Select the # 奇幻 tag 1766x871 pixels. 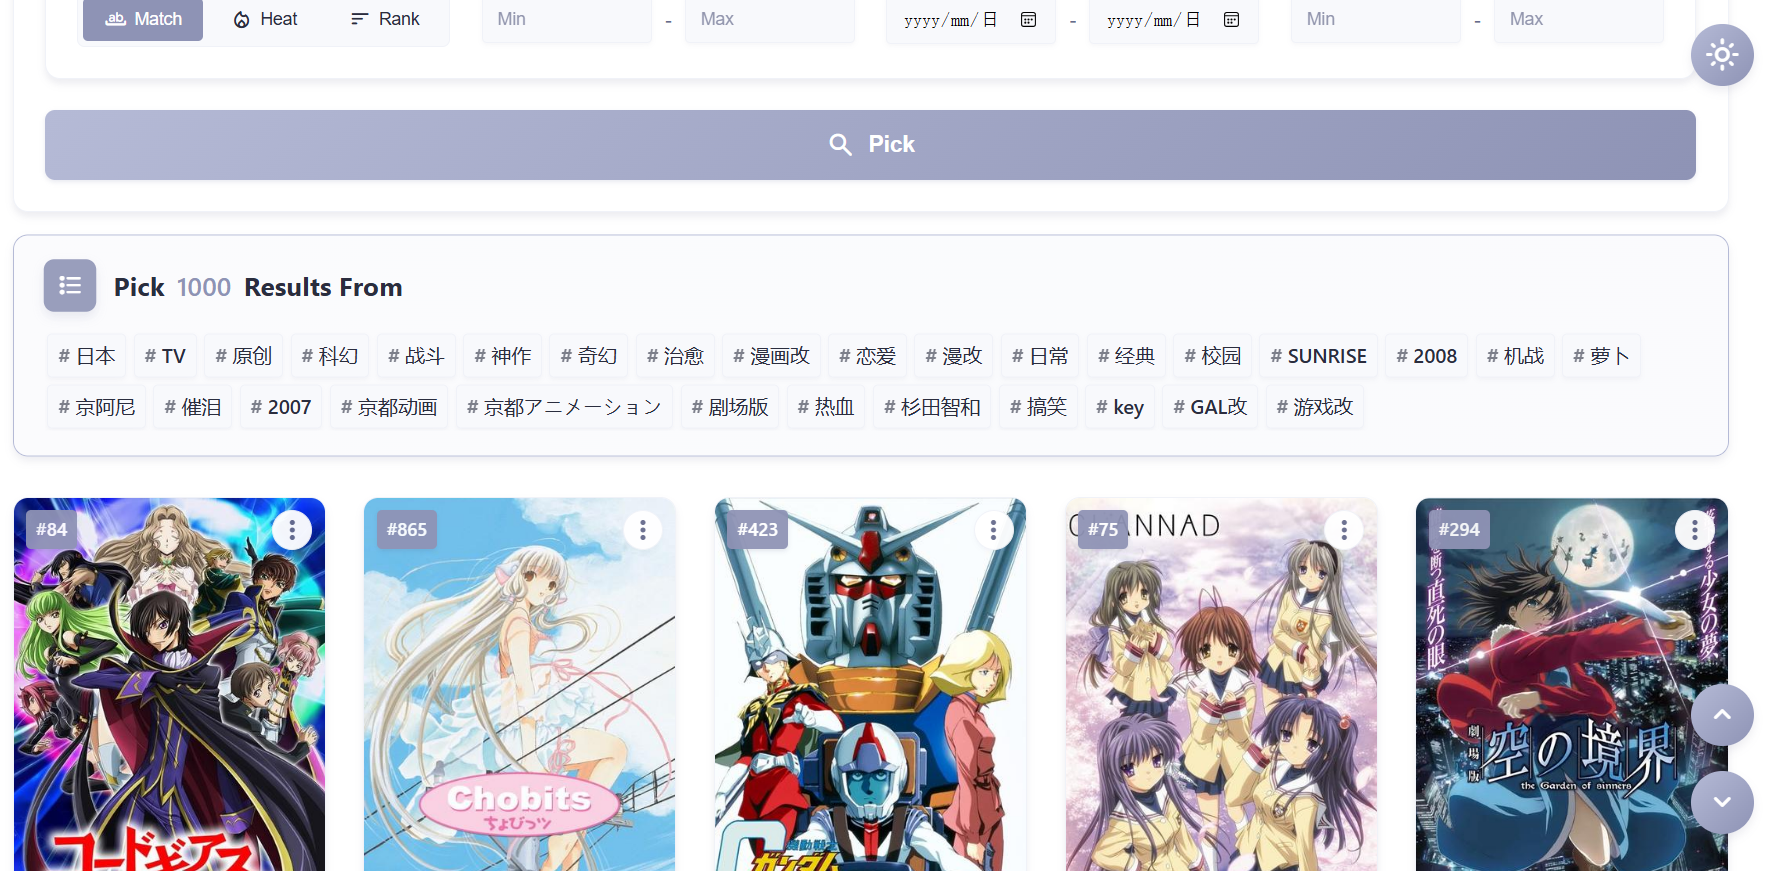click(x=588, y=356)
